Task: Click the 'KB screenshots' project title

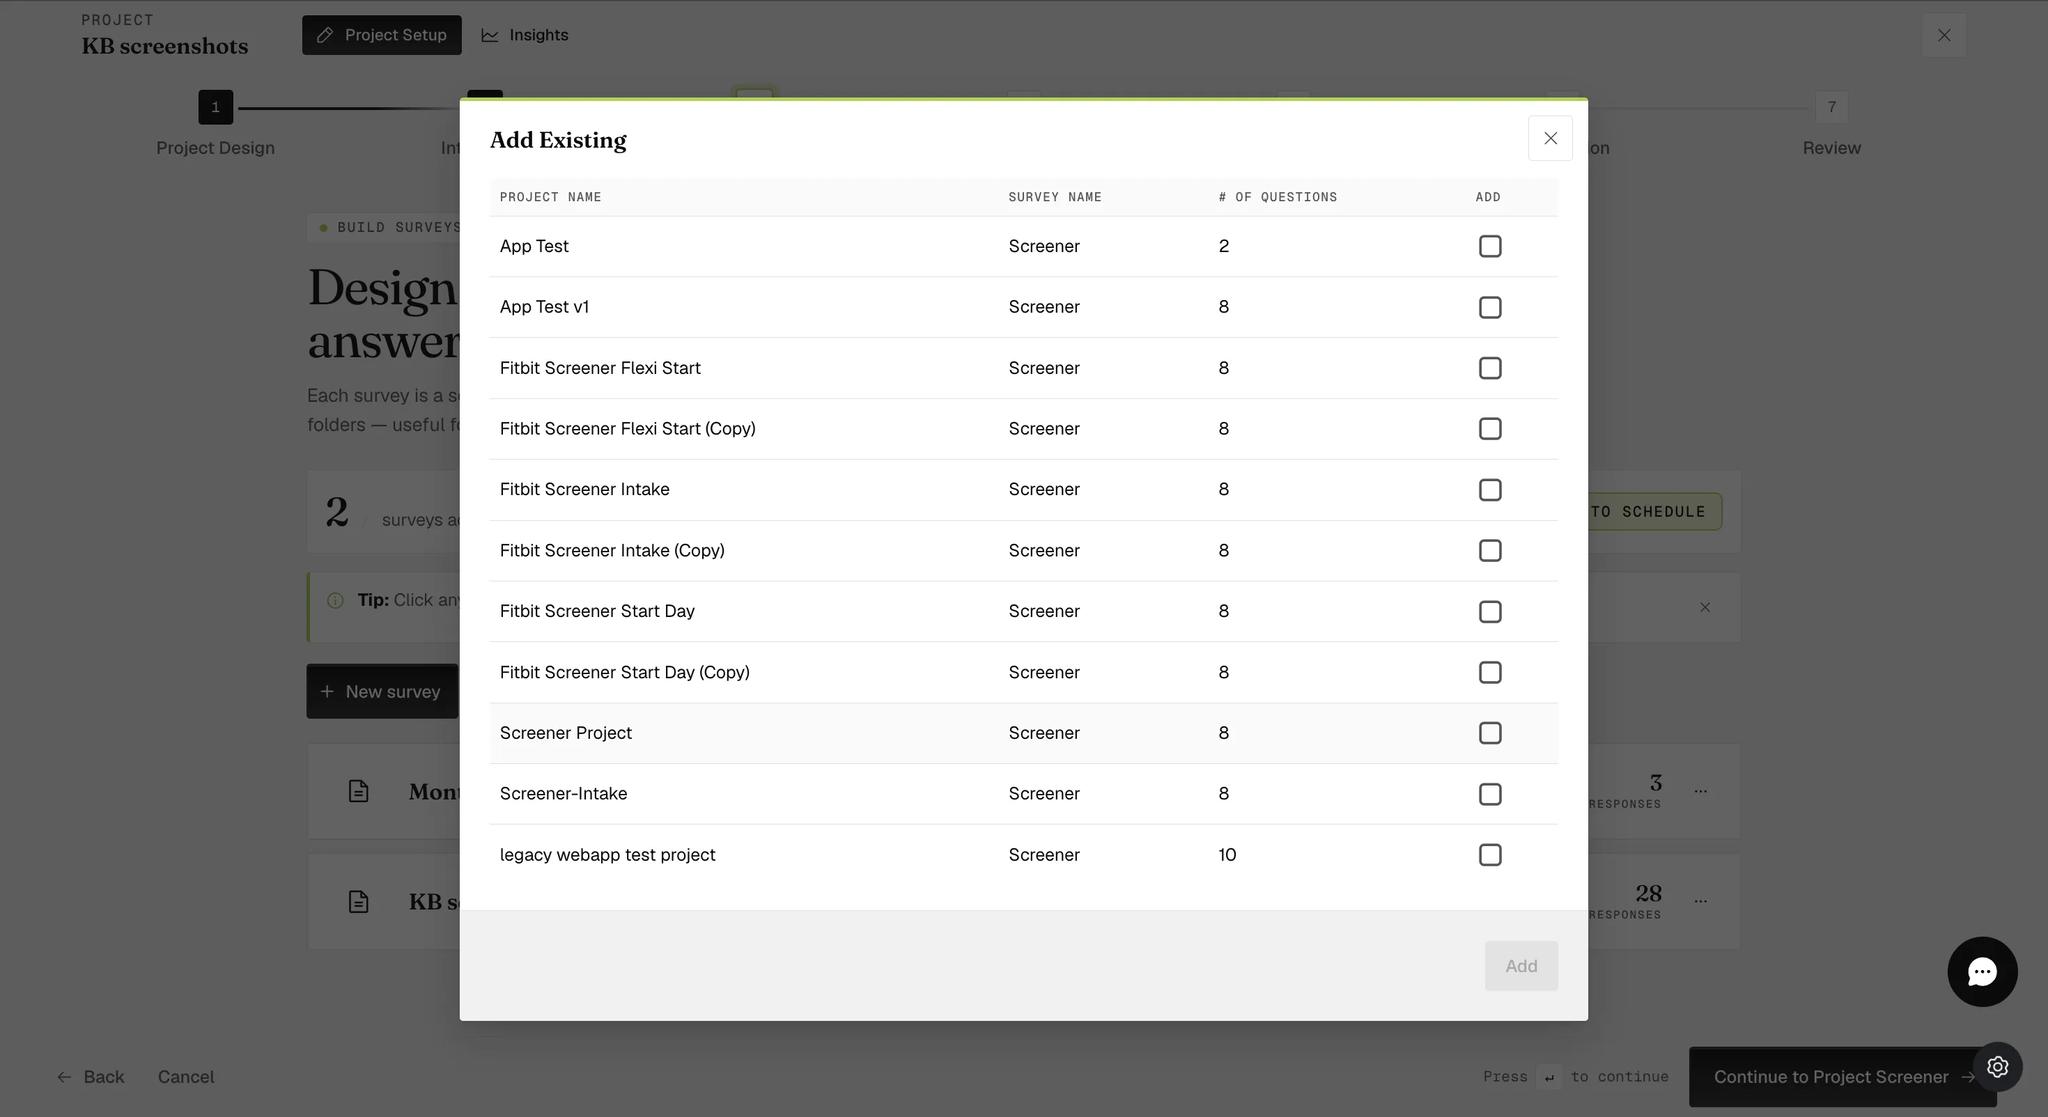Action: 165,46
